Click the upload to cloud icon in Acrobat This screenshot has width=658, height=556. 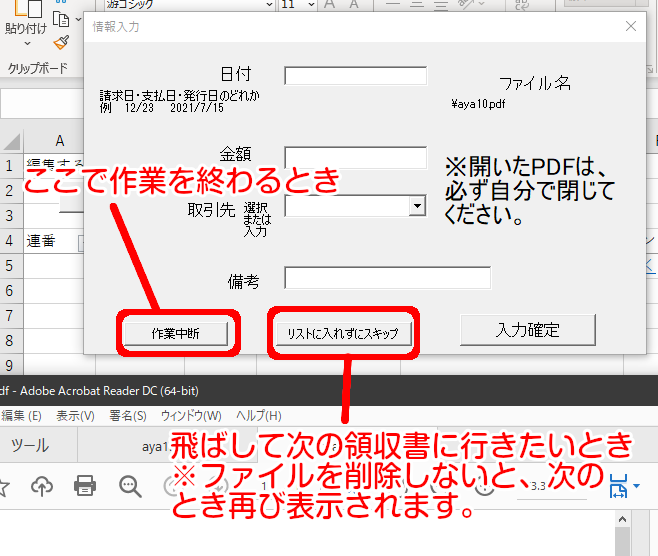coord(42,486)
